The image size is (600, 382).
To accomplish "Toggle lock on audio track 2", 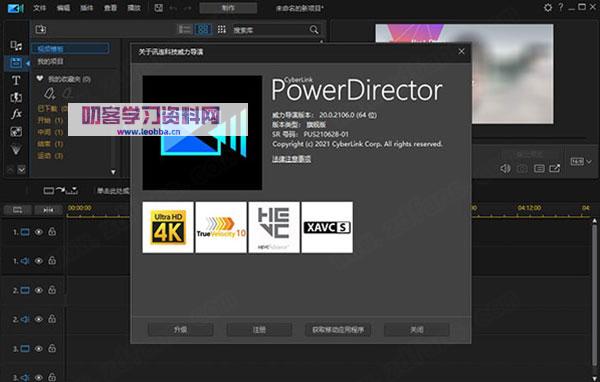I will [52, 318].
